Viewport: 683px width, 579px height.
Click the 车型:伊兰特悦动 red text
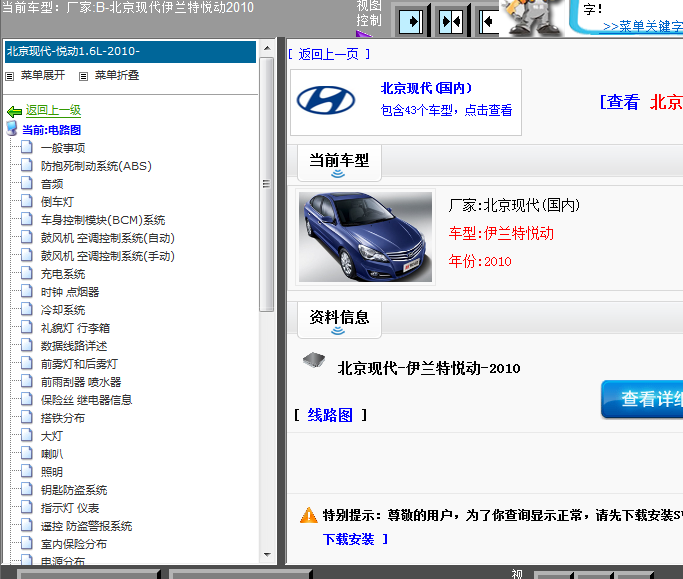point(501,234)
